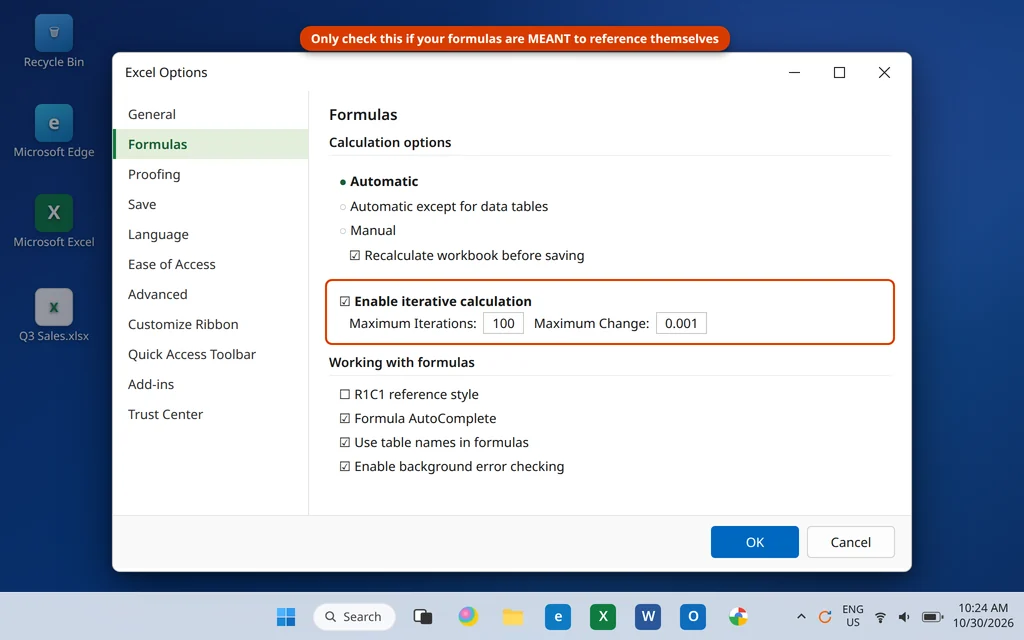Open the Customize Ribbon category

[x=210, y=325]
